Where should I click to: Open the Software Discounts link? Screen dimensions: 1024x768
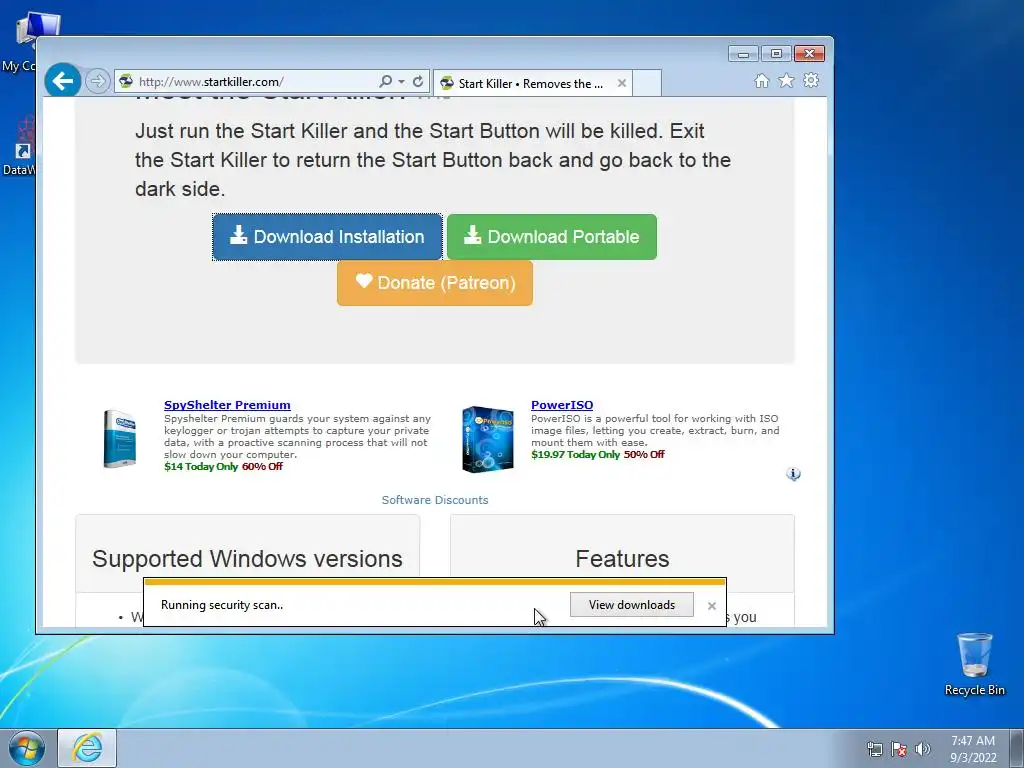coord(435,500)
